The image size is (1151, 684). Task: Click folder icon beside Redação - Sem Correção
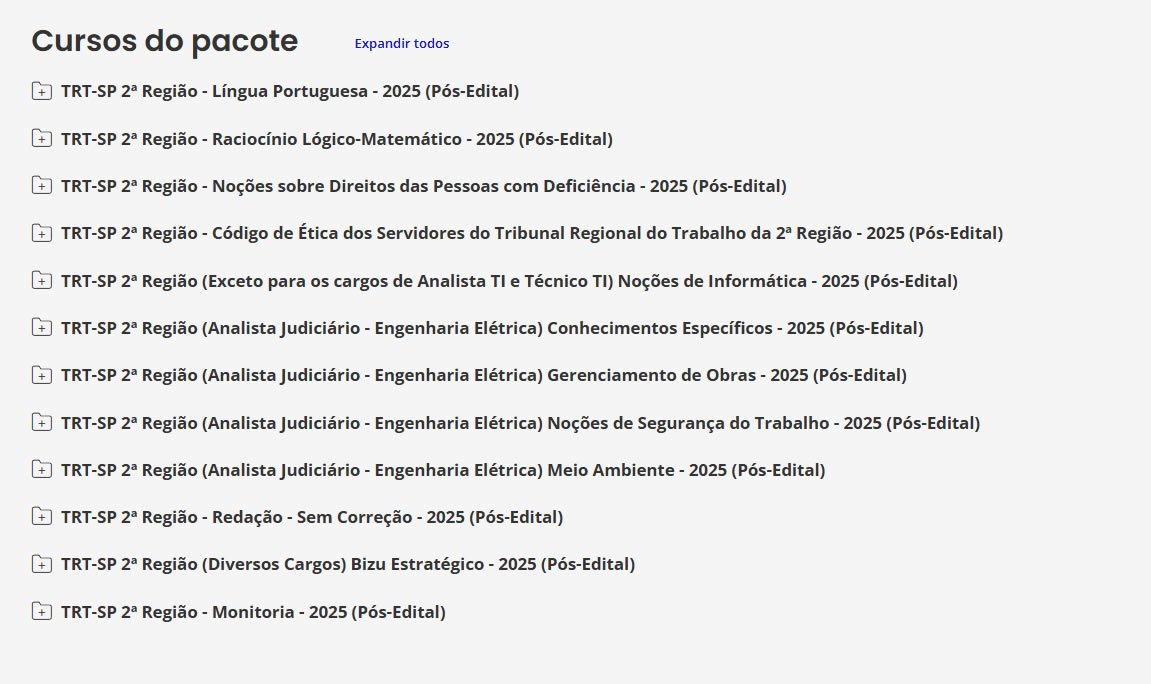(x=41, y=517)
